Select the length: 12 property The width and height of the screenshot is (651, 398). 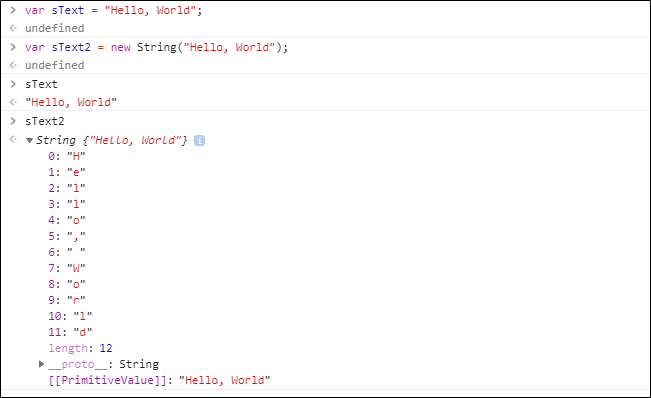(x=81, y=348)
